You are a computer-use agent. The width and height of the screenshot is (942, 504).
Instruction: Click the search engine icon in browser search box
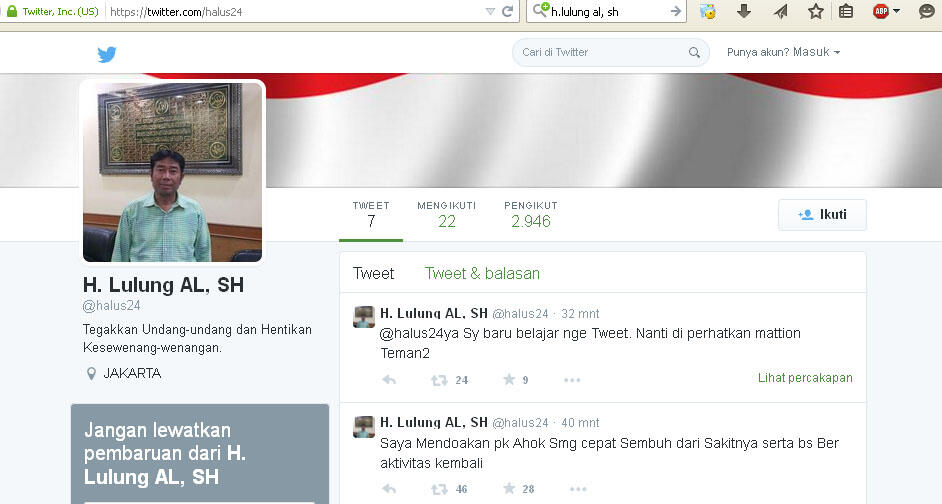[541, 10]
